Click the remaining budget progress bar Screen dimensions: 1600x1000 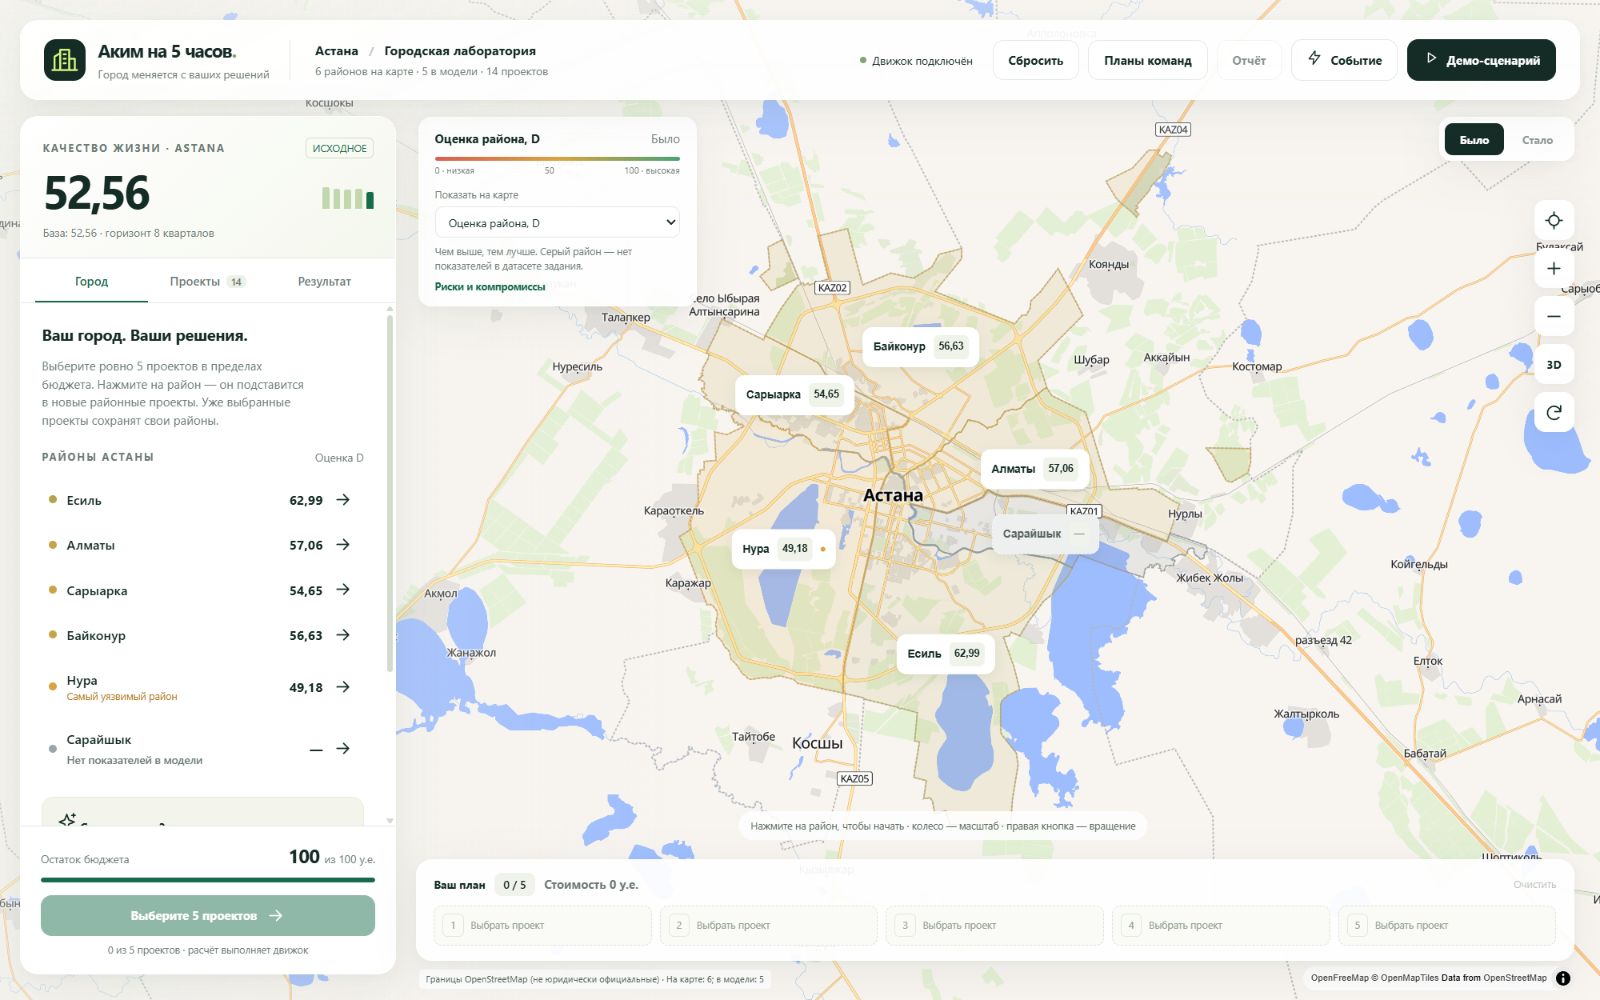(208, 880)
